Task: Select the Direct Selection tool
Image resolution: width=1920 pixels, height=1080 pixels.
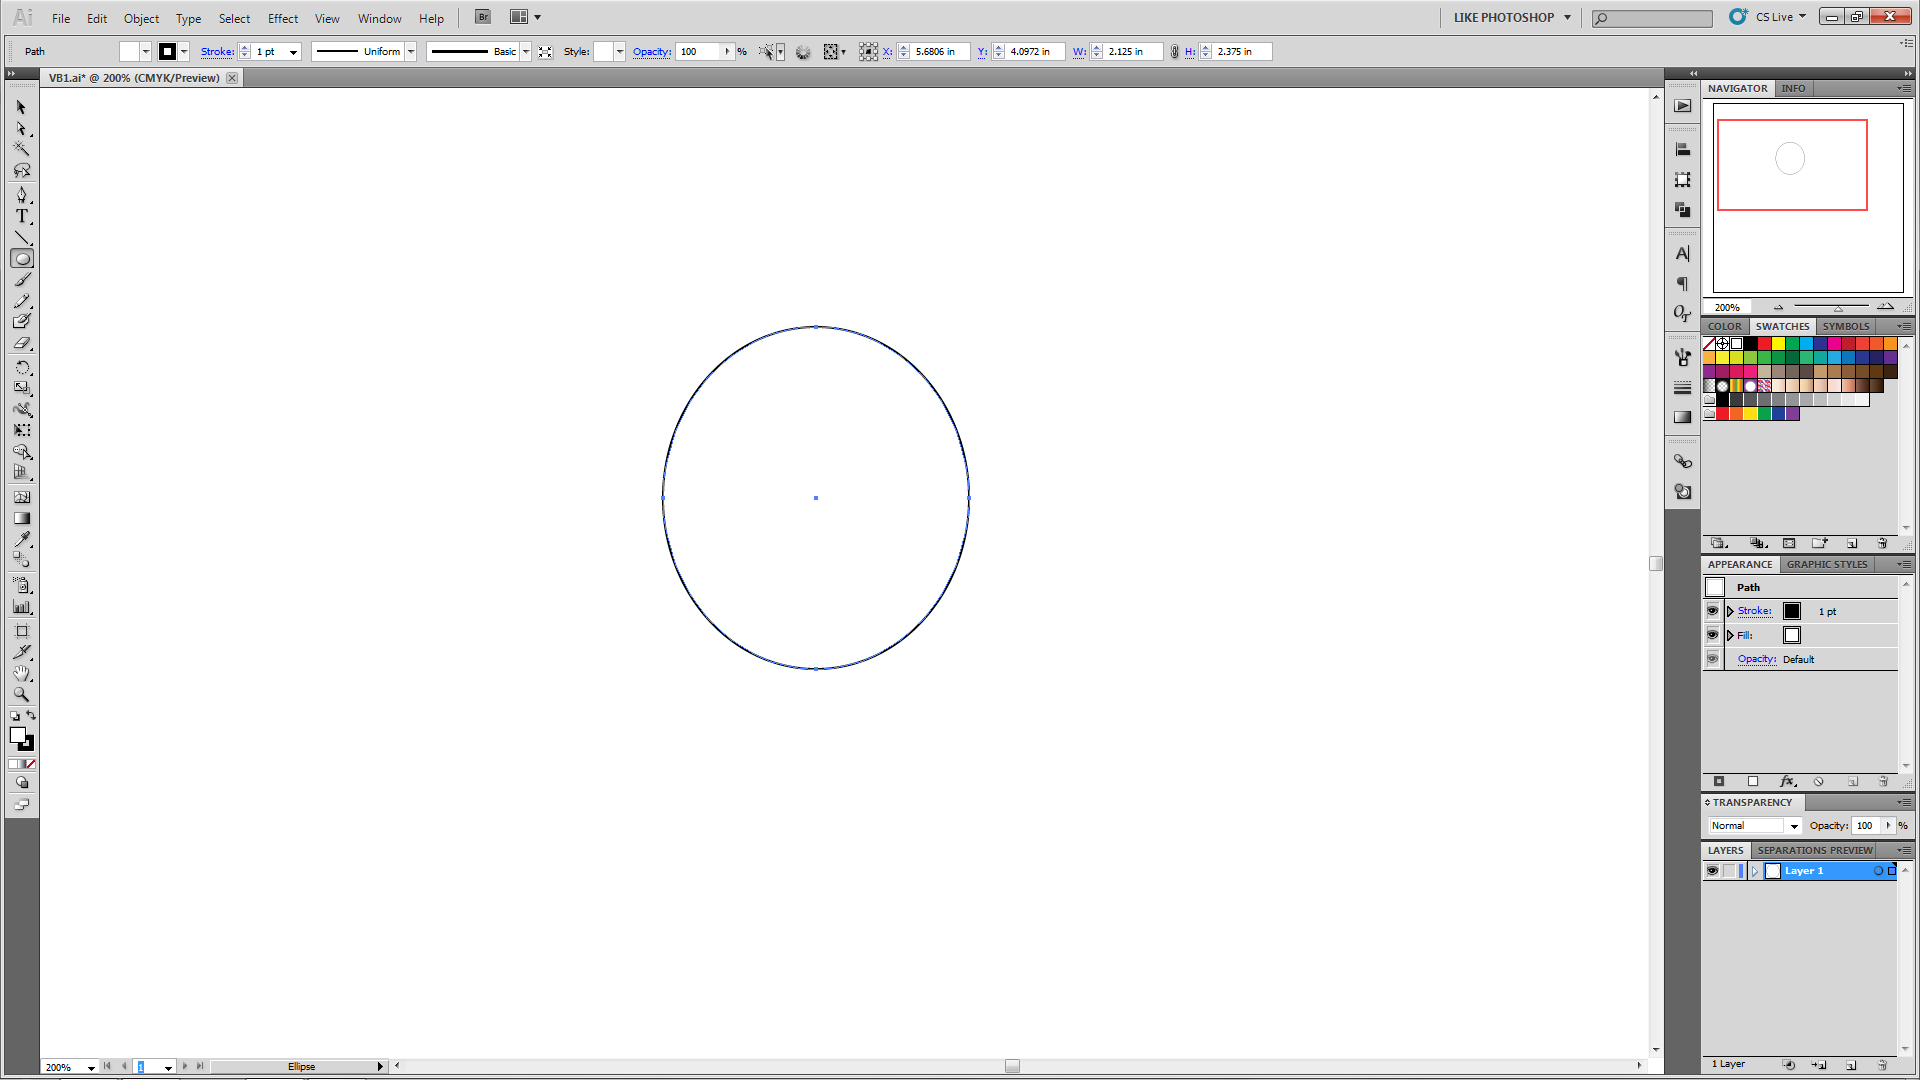Action: pyautogui.click(x=22, y=129)
